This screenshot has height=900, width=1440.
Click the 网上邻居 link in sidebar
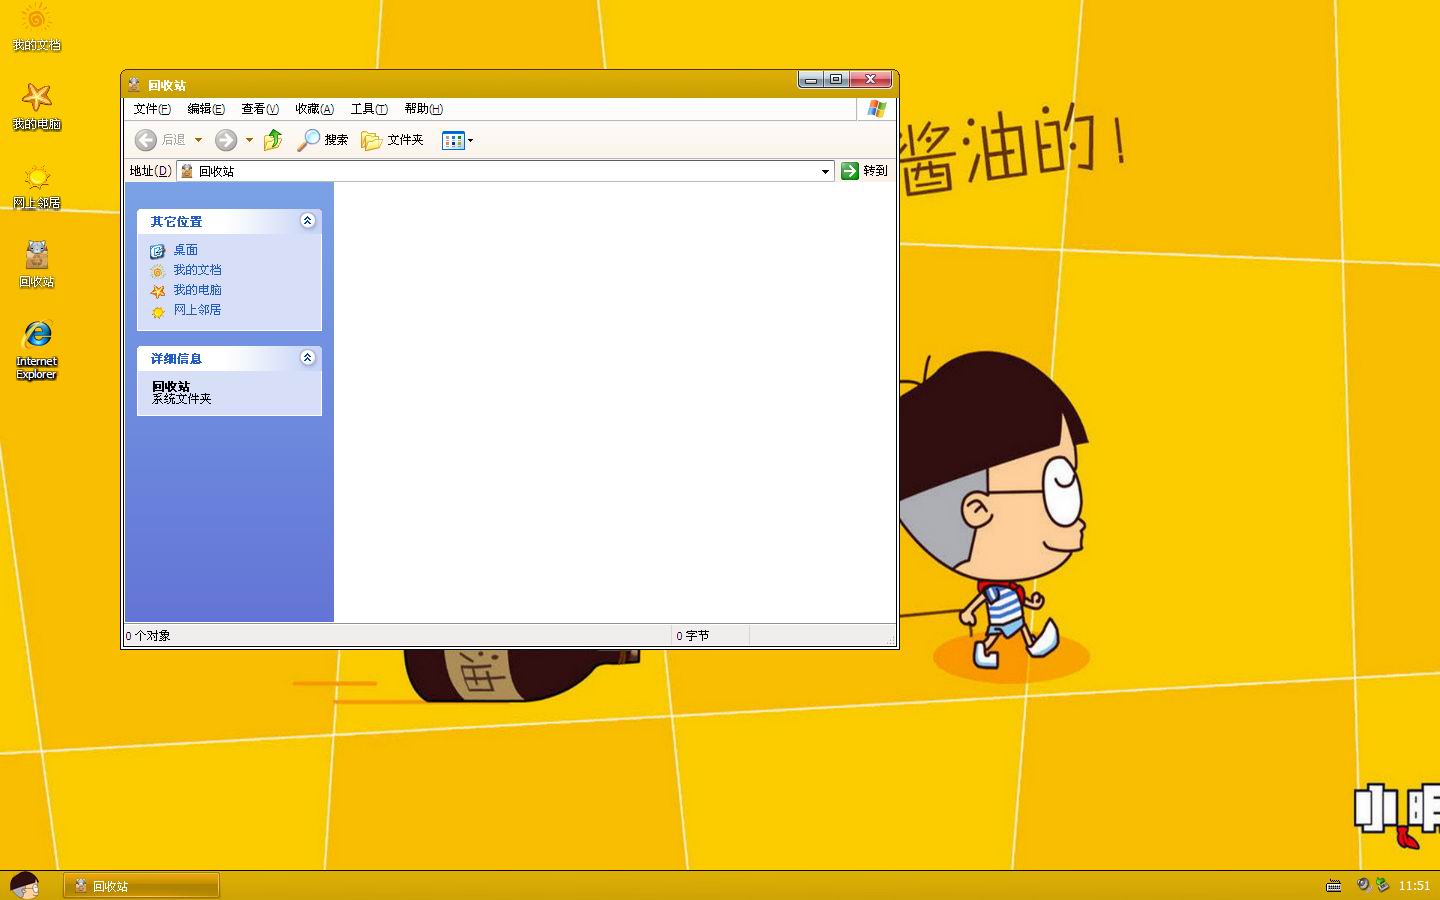click(x=197, y=310)
